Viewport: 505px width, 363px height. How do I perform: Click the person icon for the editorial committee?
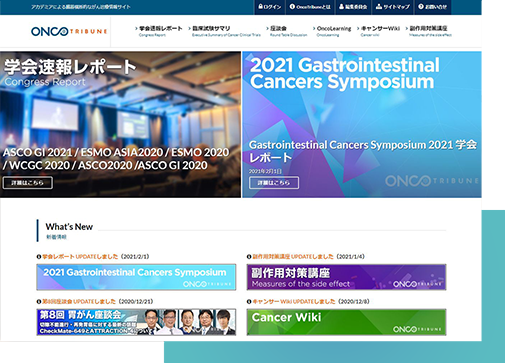(341, 7)
